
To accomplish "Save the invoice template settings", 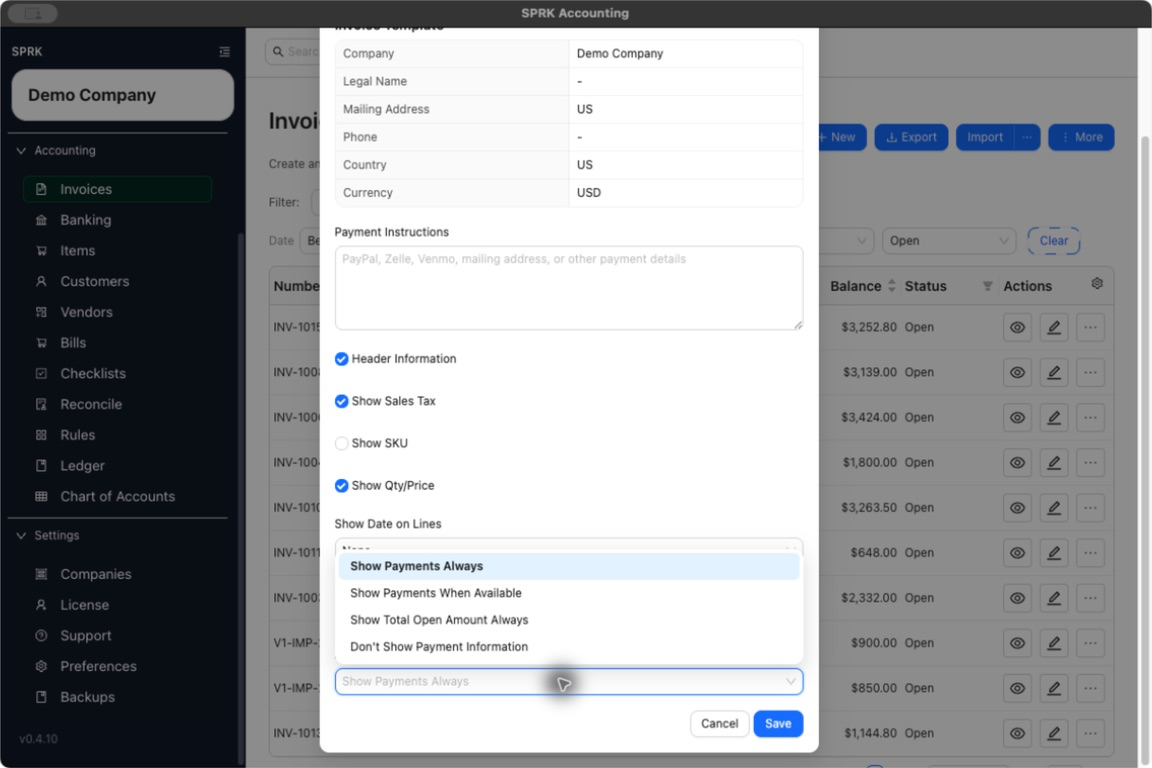I will point(778,724).
